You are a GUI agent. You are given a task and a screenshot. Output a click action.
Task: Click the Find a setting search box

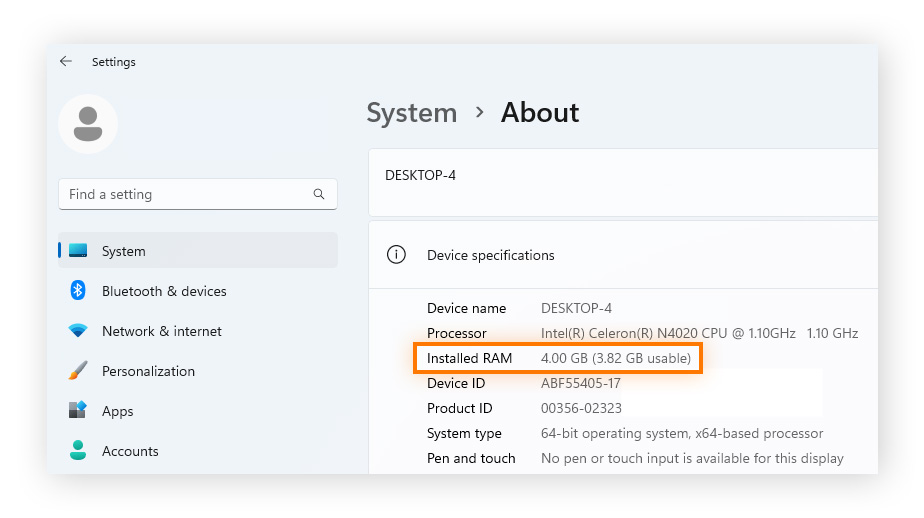click(198, 194)
